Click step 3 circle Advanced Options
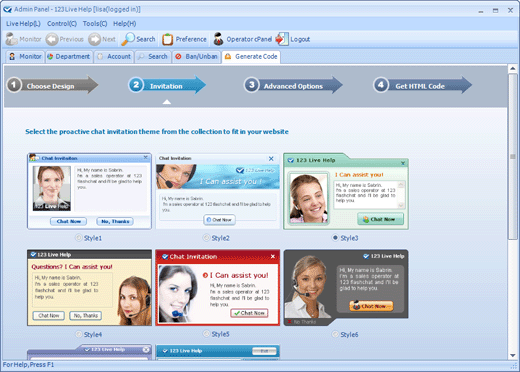Screen dimensions: 520x372 pos(252,85)
